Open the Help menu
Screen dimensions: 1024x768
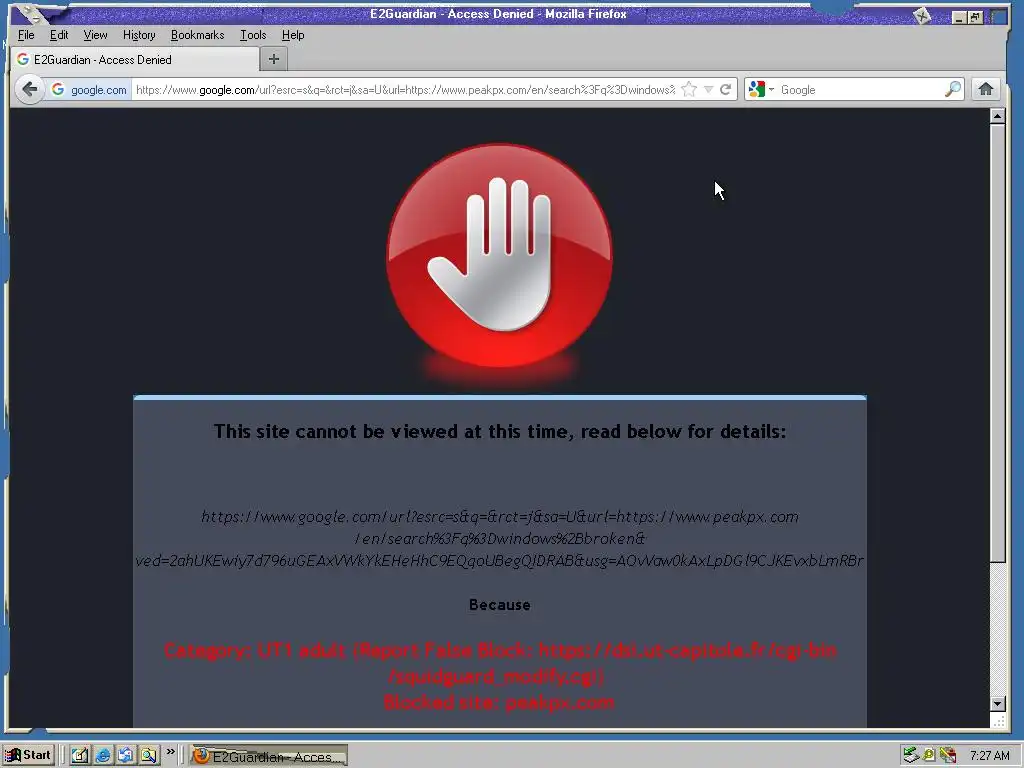(293, 35)
